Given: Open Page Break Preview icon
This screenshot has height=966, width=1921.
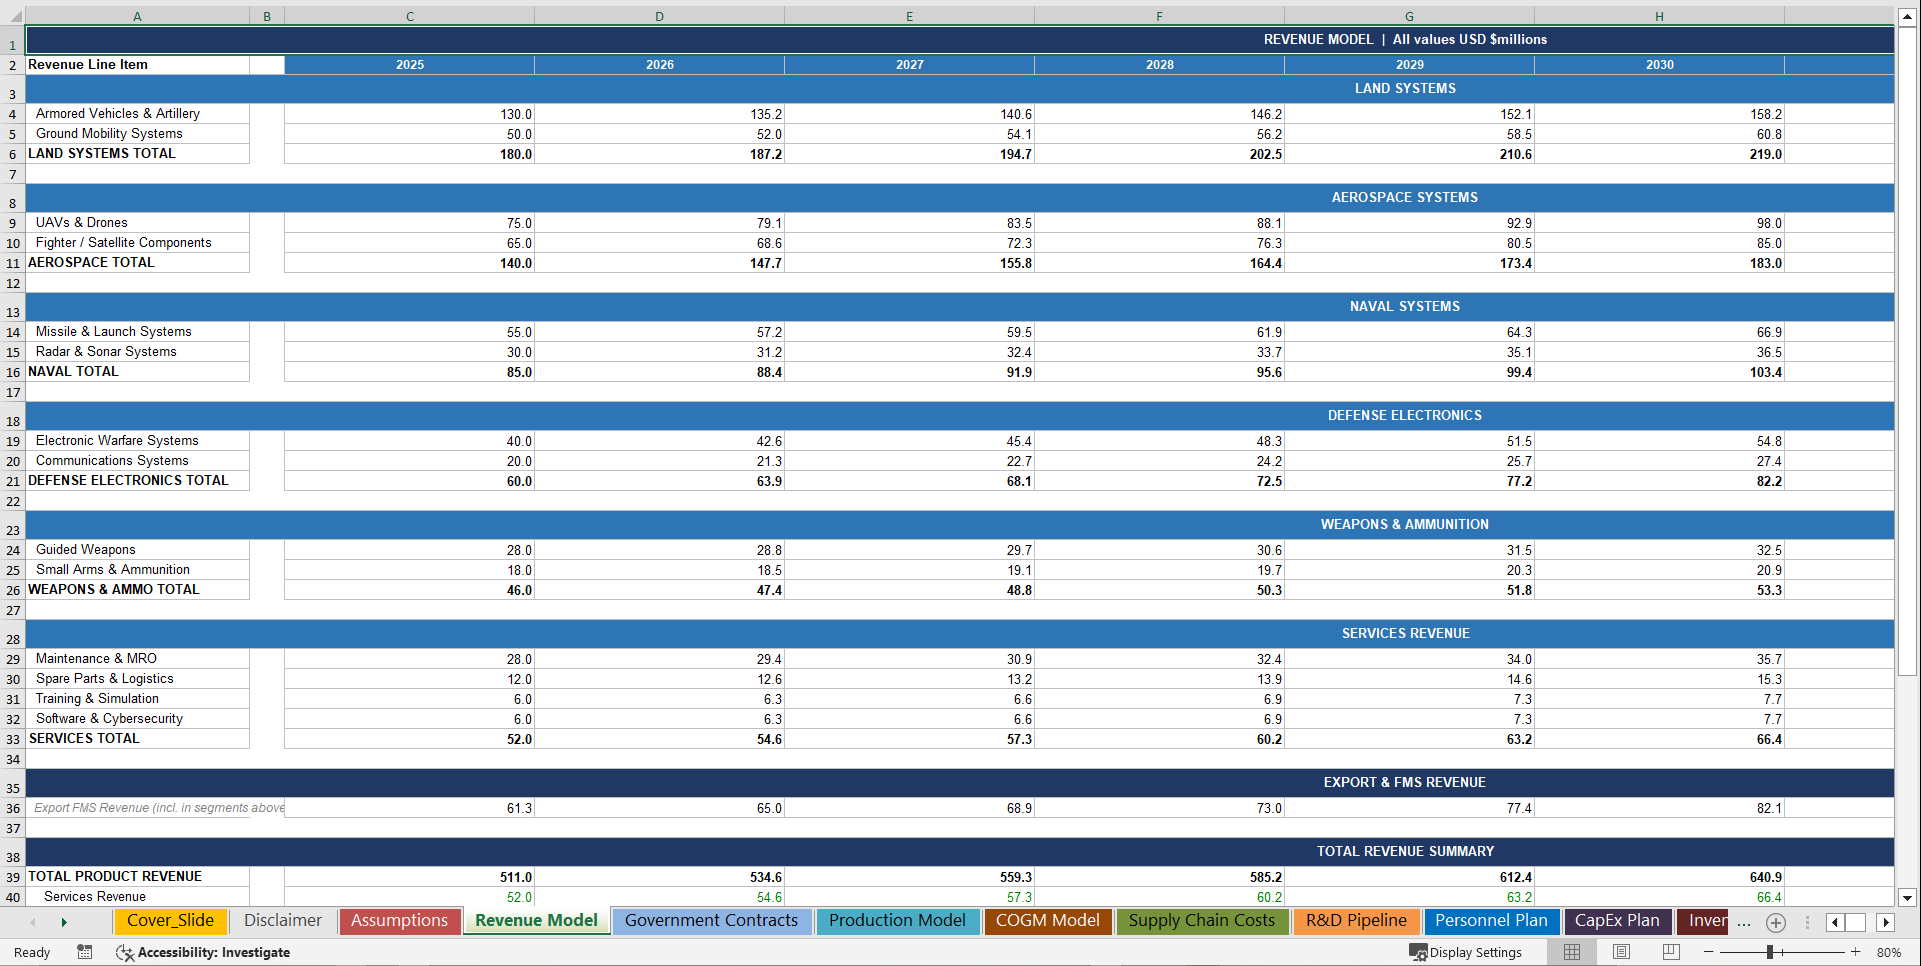Looking at the screenshot, I should (1672, 952).
